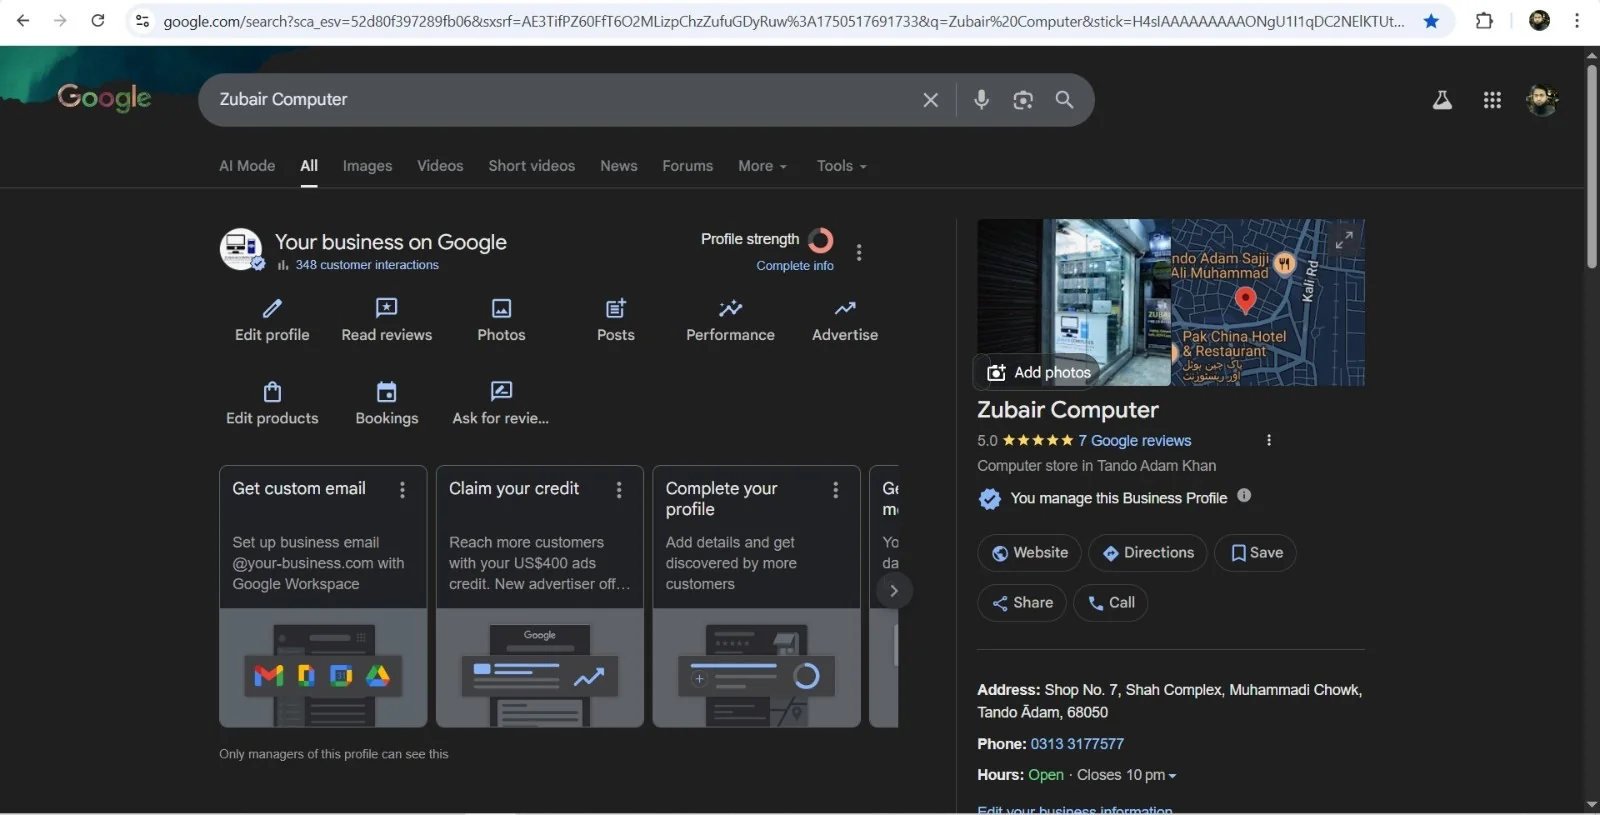Click the browser address bar
Image resolution: width=1600 pixels, height=815 pixels.
point(783,21)
